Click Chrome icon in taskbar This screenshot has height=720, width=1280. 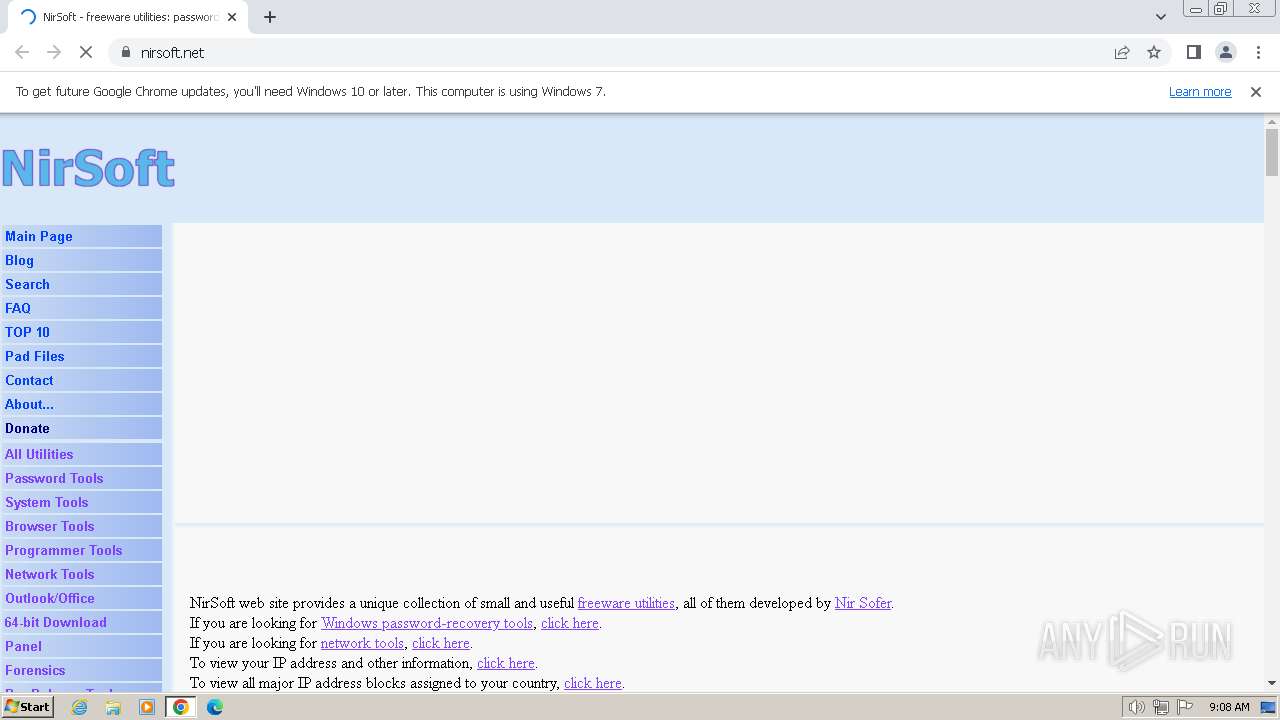tap(181, 707)
